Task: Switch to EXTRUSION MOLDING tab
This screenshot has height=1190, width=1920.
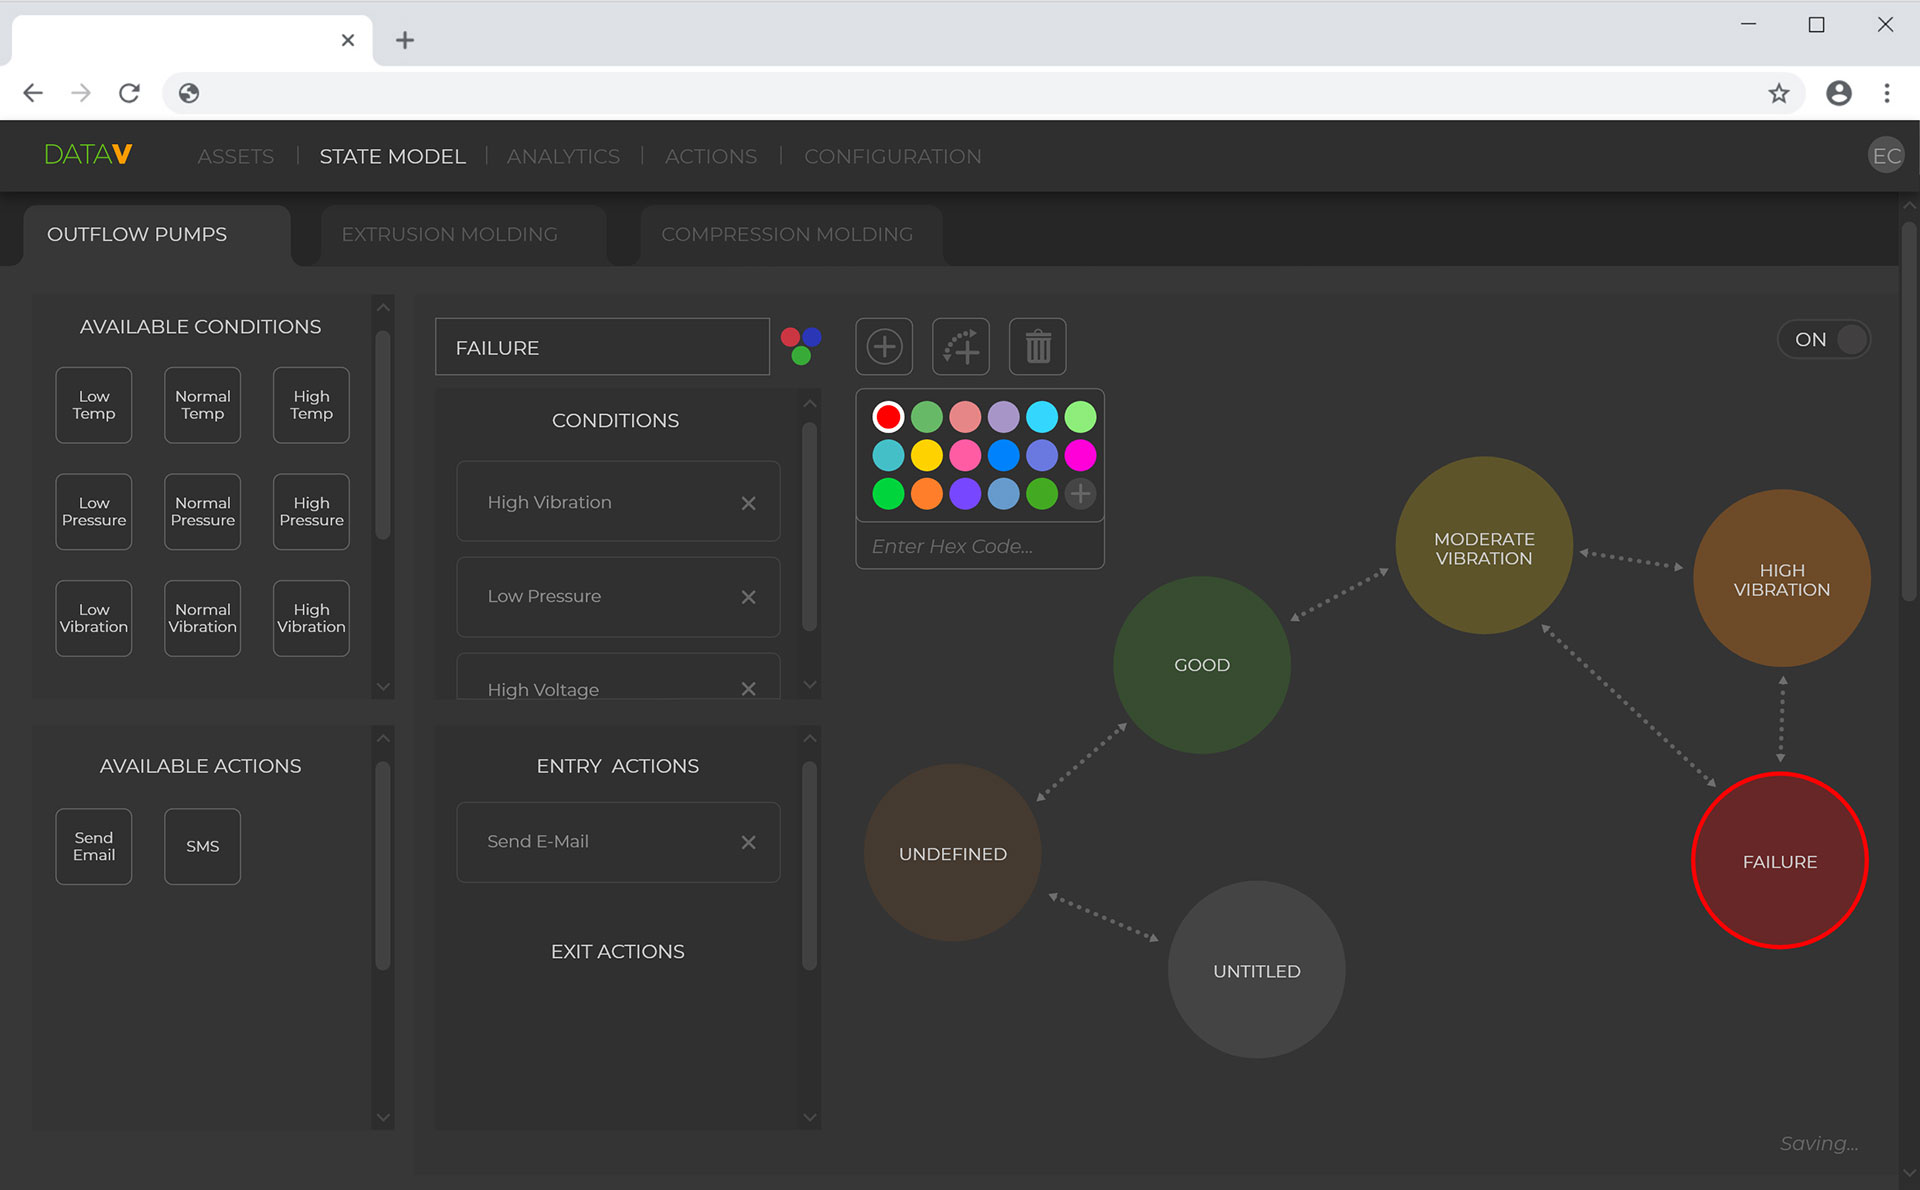Action: pyautogui.click(x=449, y=234)
